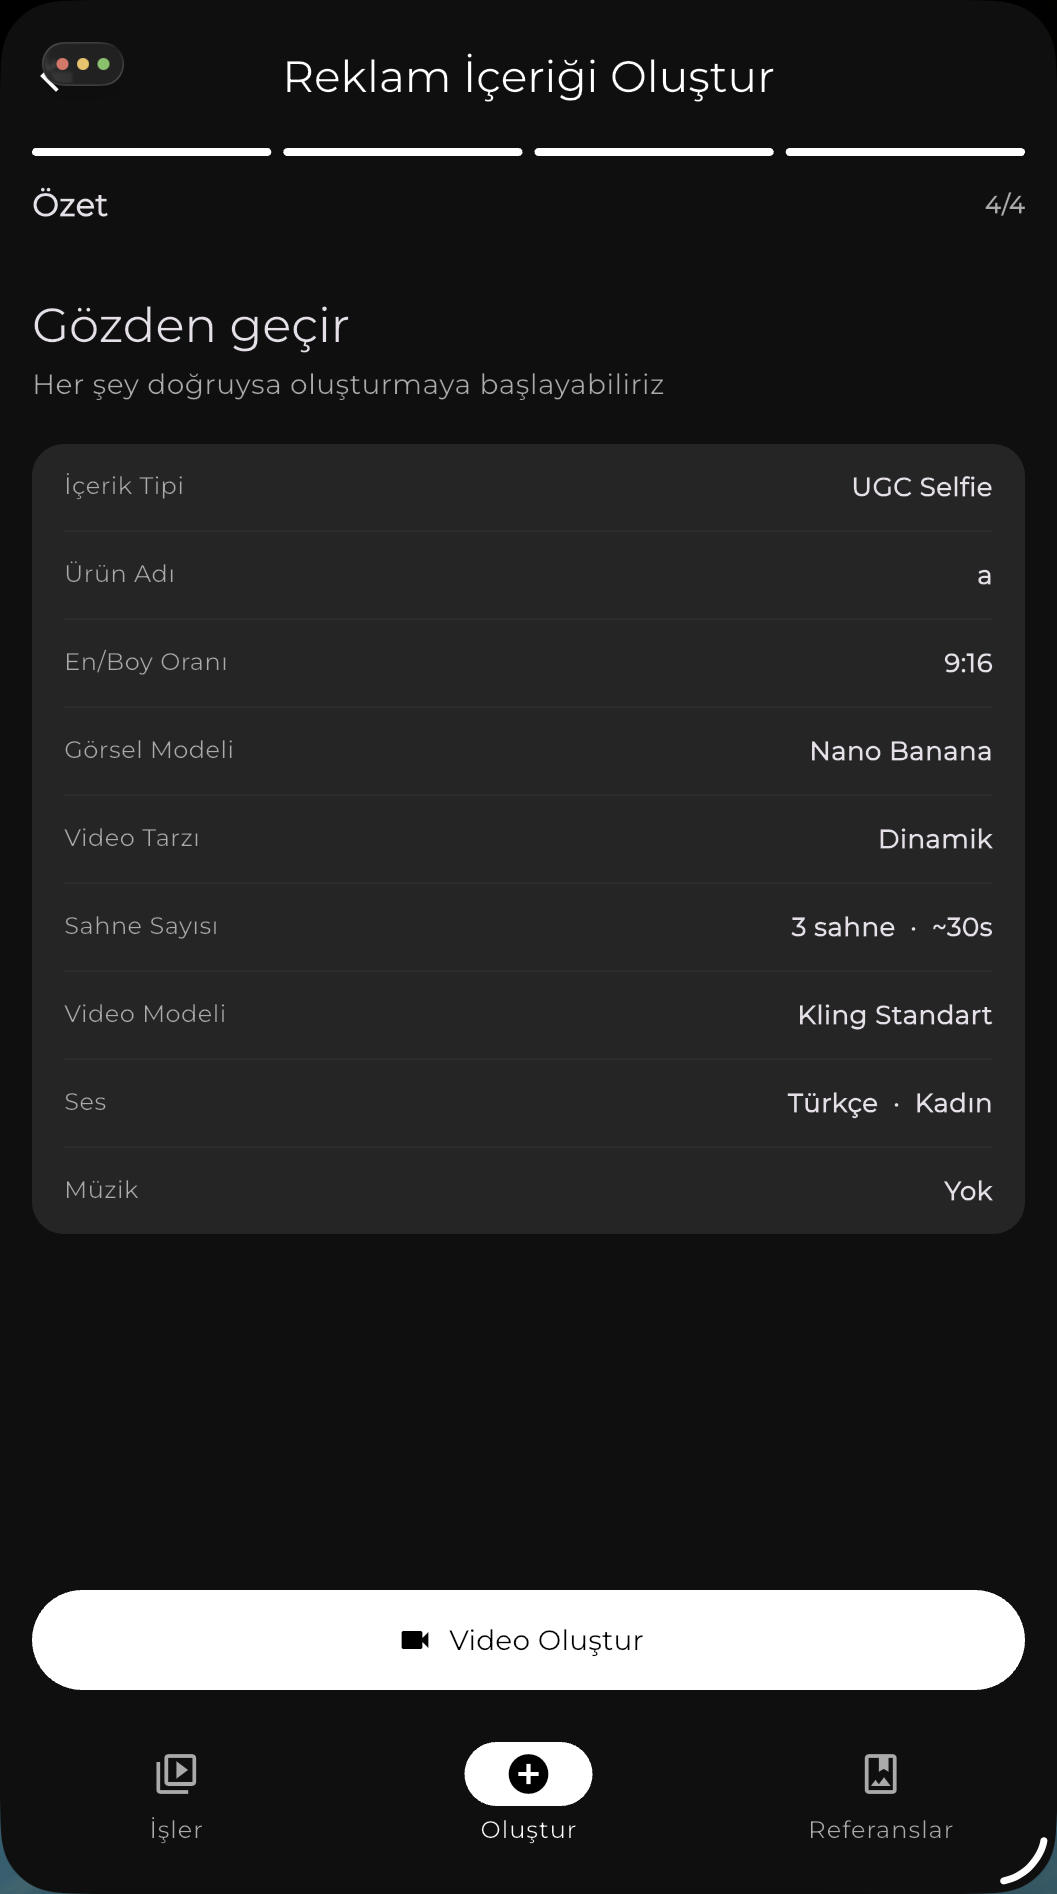Switch to the İşler tab label

176,1830
